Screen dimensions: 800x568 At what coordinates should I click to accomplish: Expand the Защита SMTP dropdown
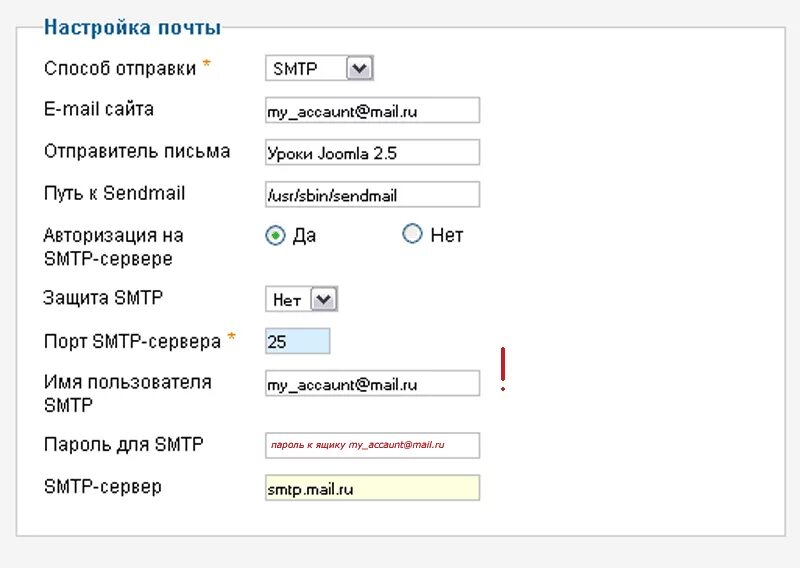[302, 299]
